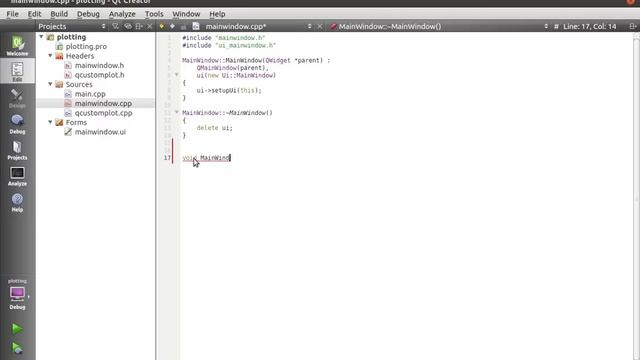Open the Welcome mode
The image size is (640, 360).
(x=17, y=45)
